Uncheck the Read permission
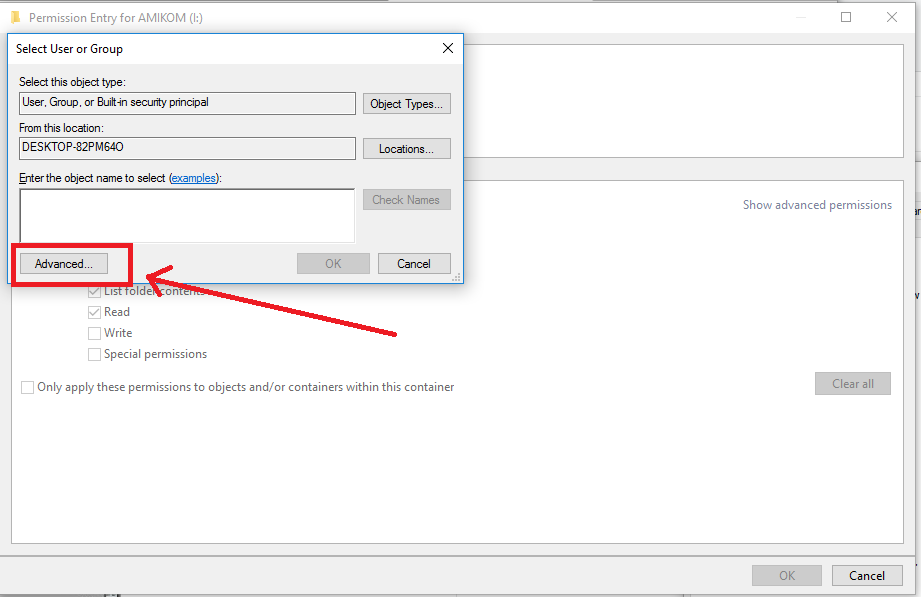The width and height of the screenshot is (921, 597). [93, 311]
